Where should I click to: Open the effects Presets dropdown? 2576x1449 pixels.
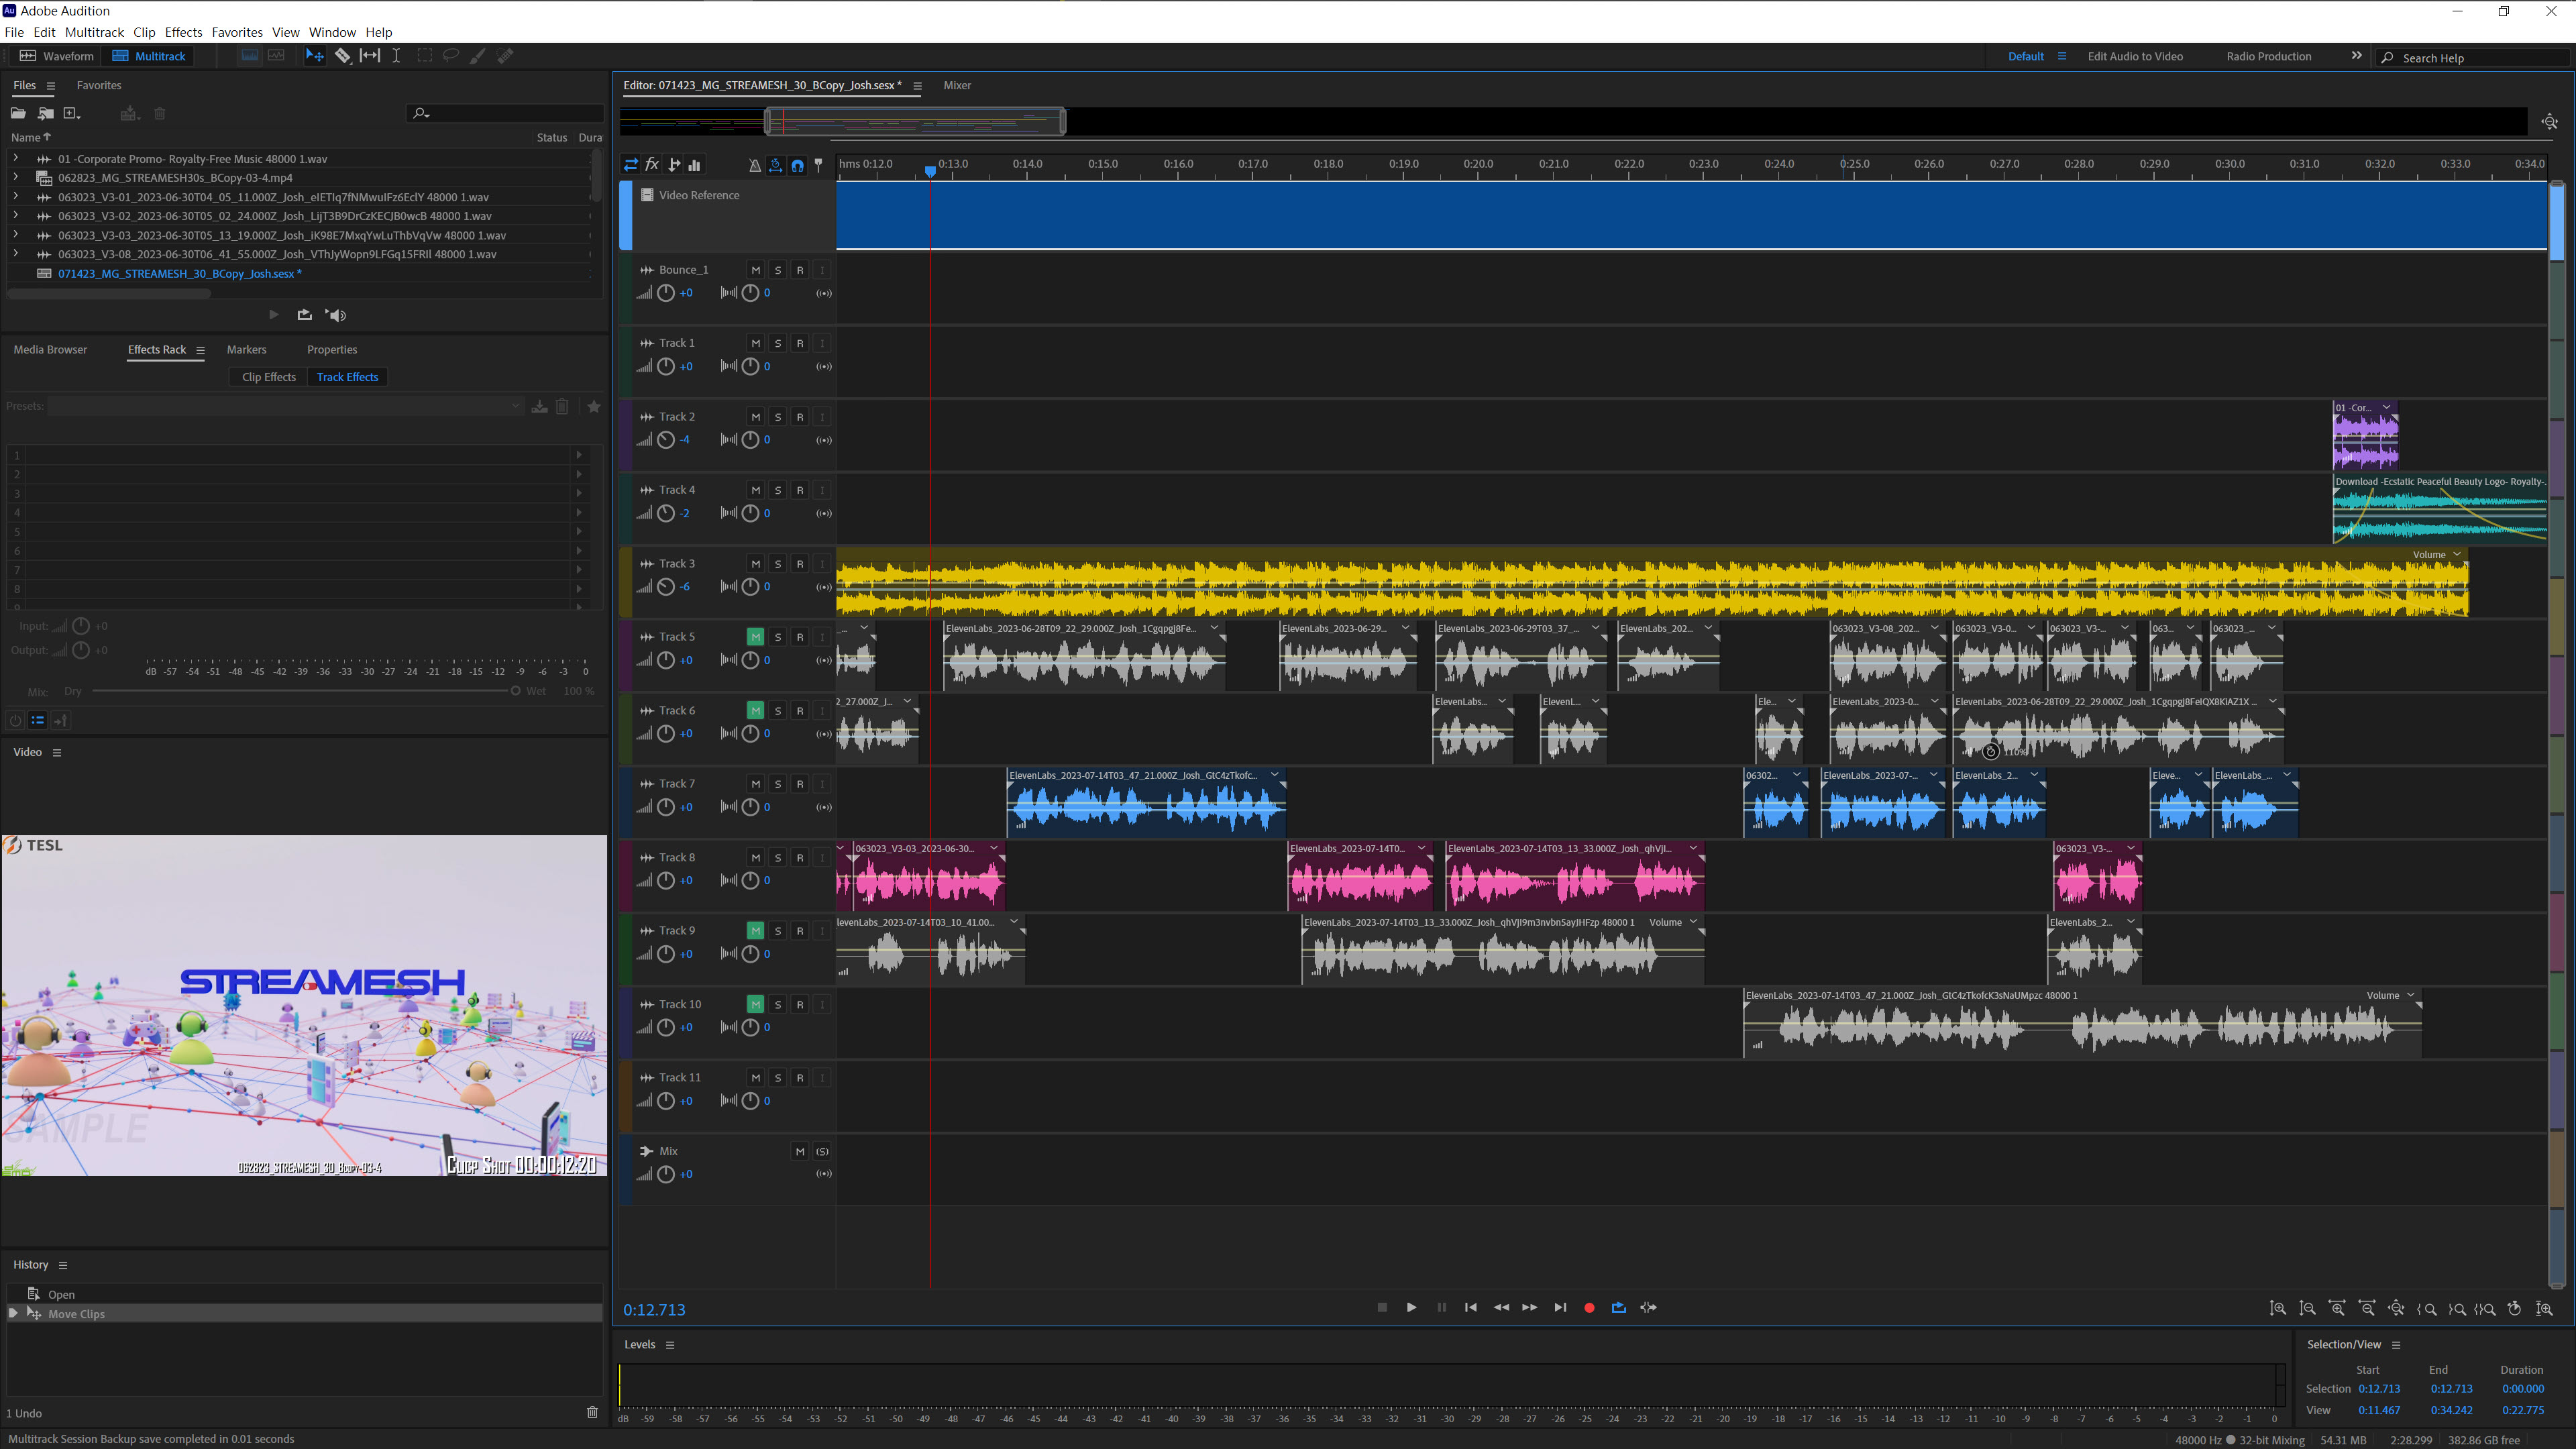(x=515, y=406)
